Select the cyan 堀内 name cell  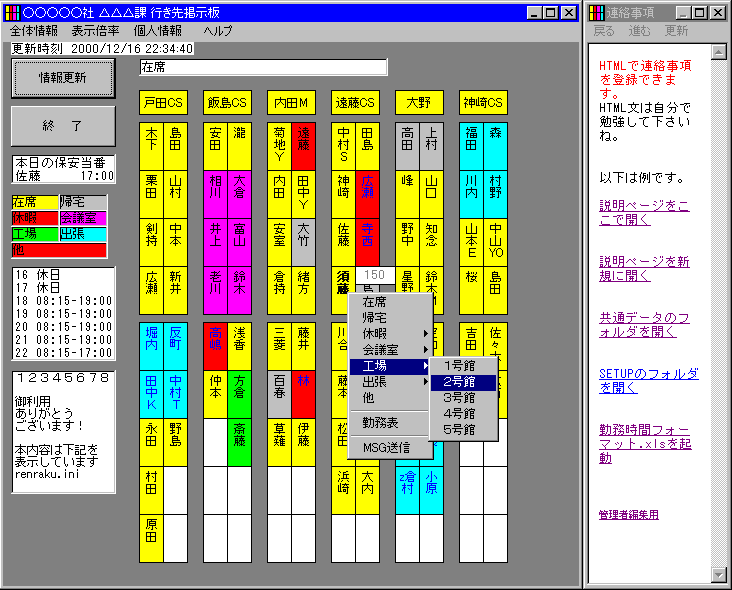151,346
